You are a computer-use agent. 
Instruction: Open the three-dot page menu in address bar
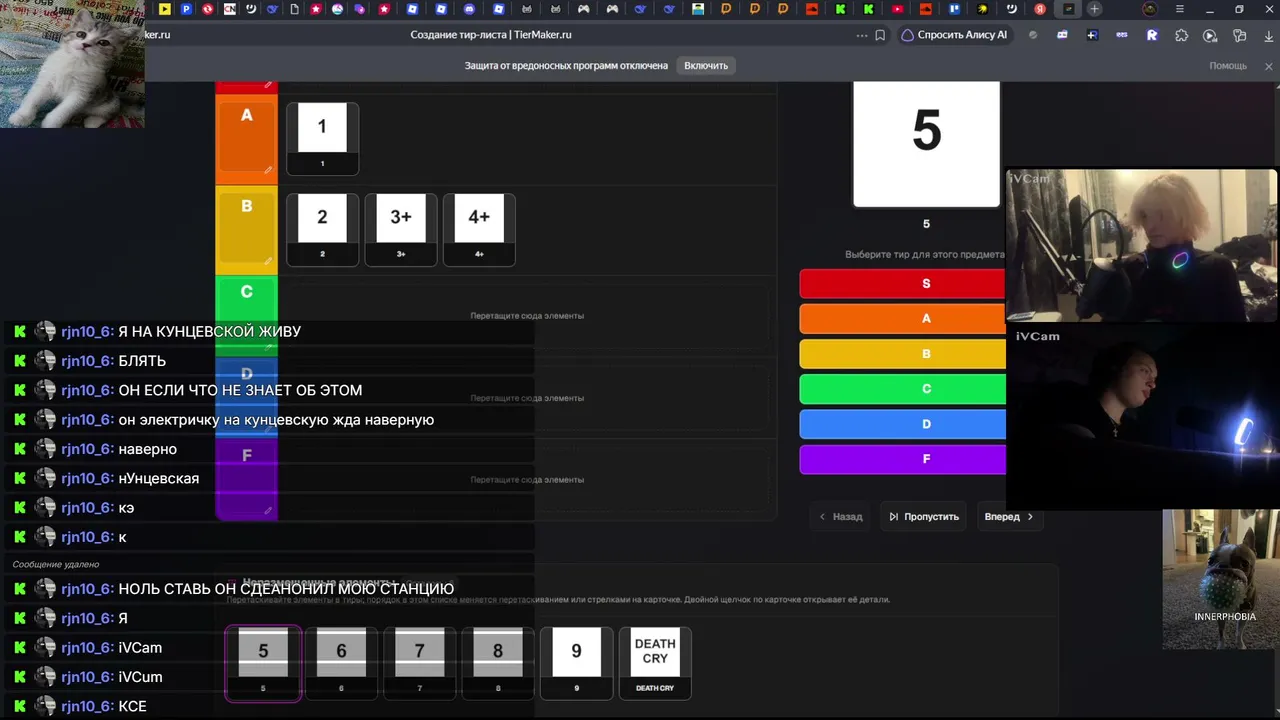pos(862,35)
